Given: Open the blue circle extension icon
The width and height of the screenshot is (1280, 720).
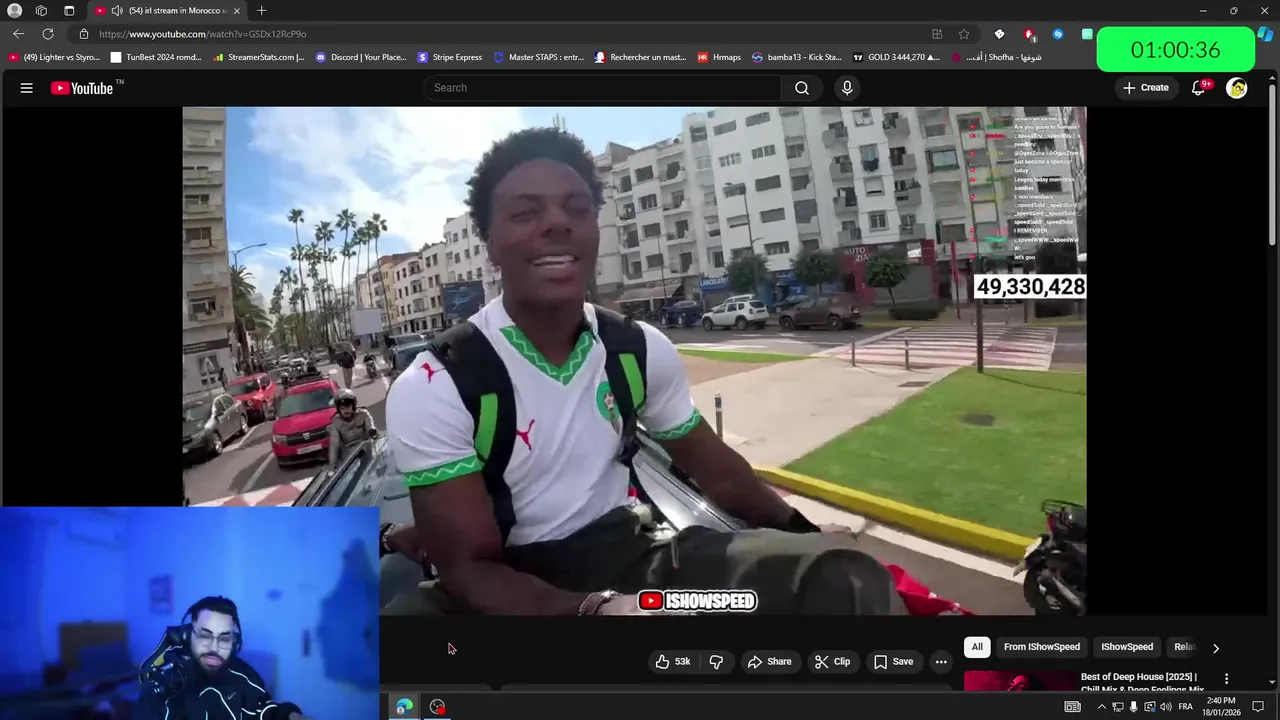Looking at the screenshot, I should point(1058,34).
